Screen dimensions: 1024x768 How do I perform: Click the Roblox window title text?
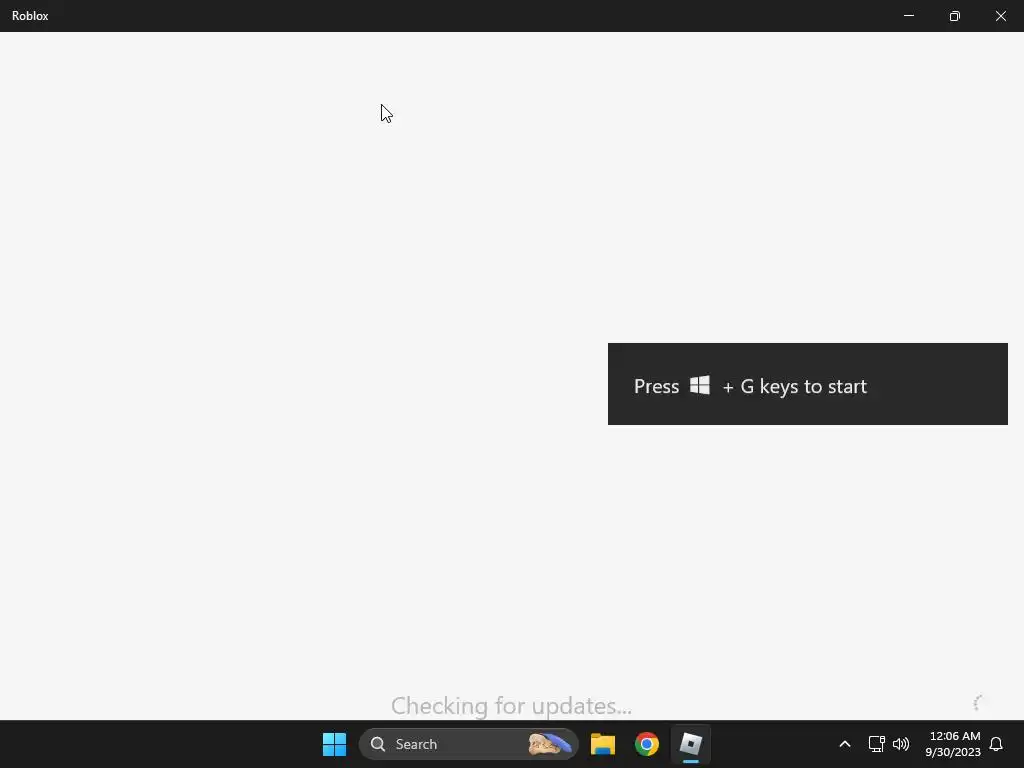point(30,16)
